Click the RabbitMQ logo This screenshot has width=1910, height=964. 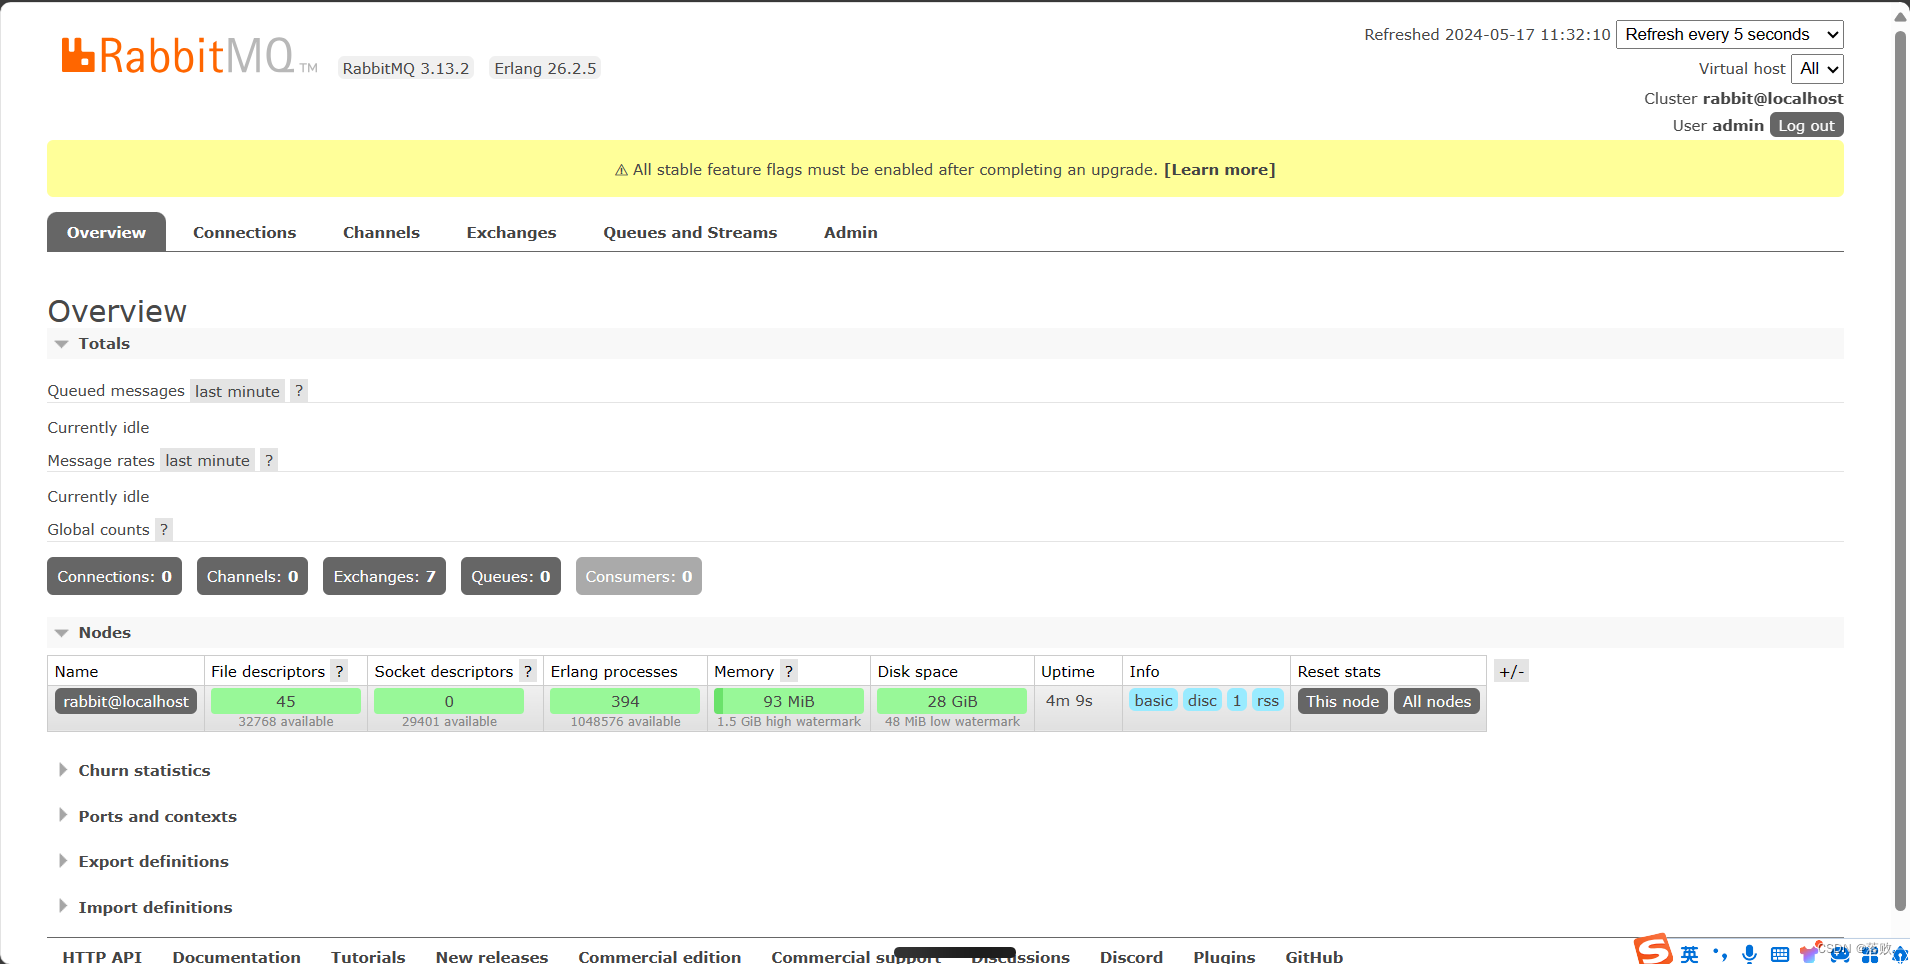189,56
